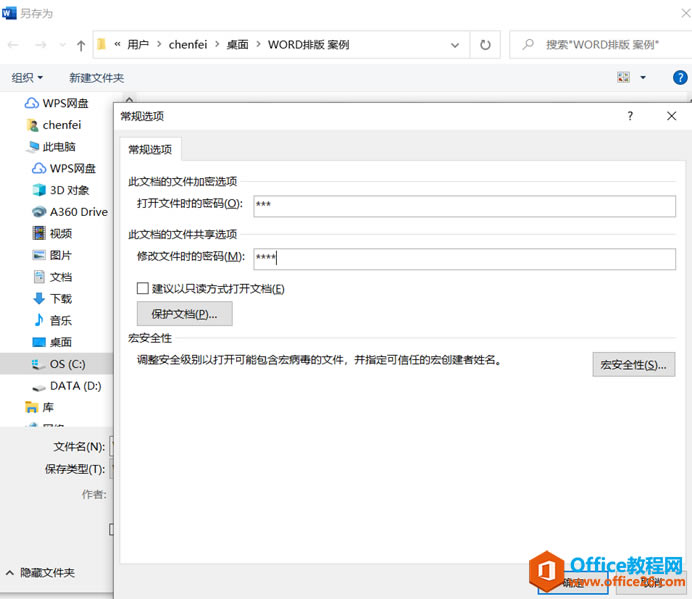Screen dimensions: 692x599
Task: Click the forward navigation arrow
Action: pyautogui.click(x=41, y=45)
